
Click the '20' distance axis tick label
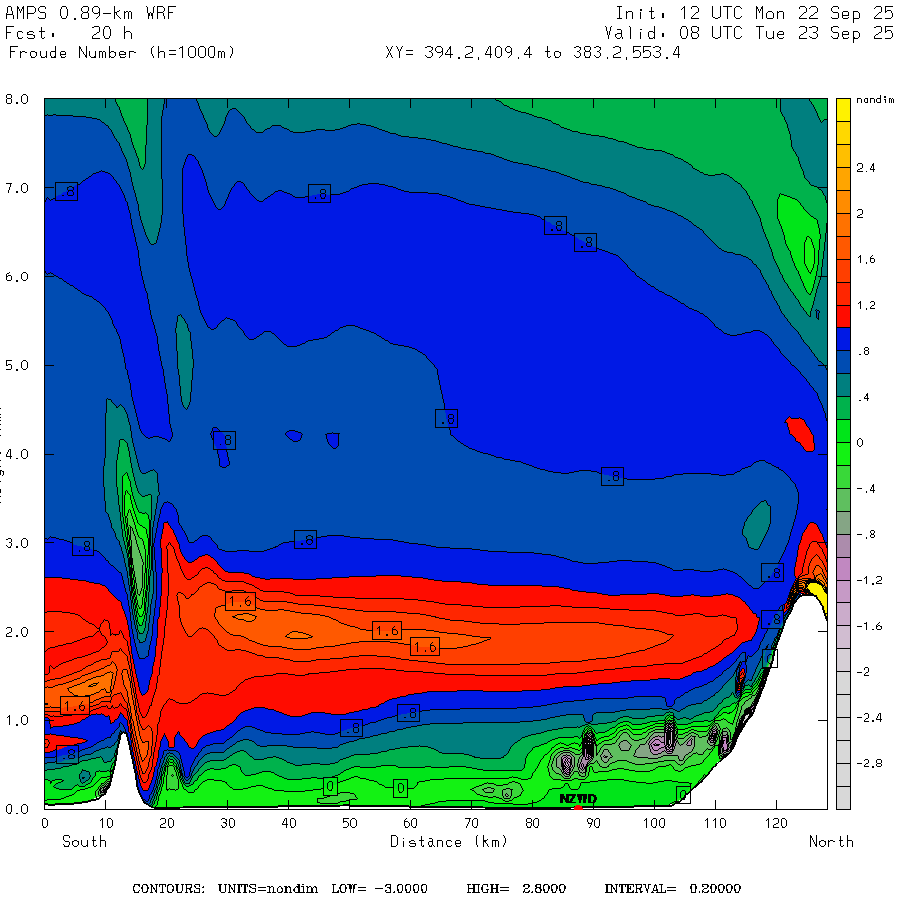pyautogui.click(x=166, y=823)
